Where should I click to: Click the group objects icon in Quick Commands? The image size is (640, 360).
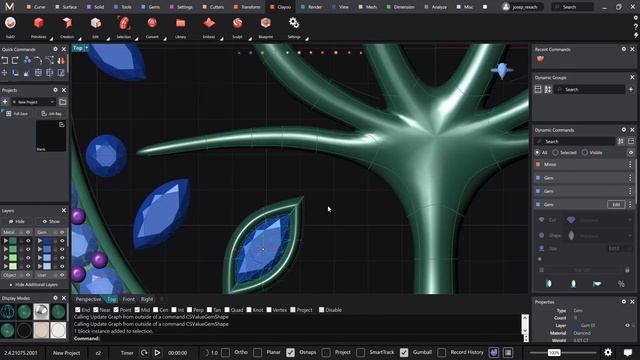point(27,60)
